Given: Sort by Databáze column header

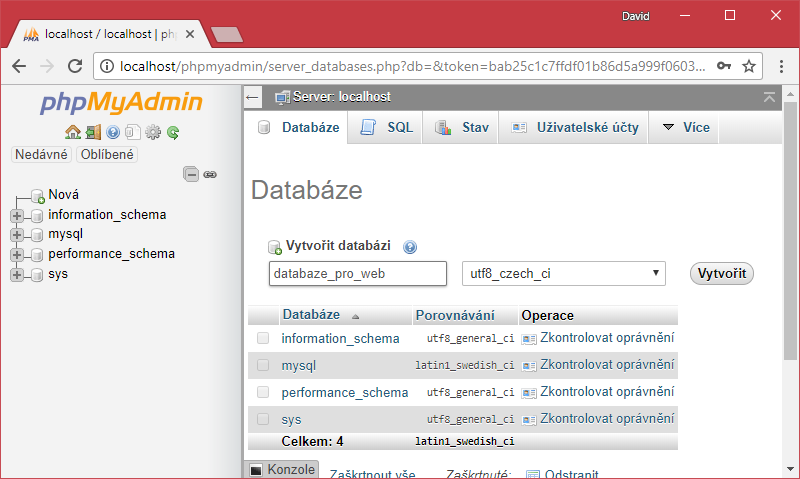Looking at the screenshot, I should [311, 315].
